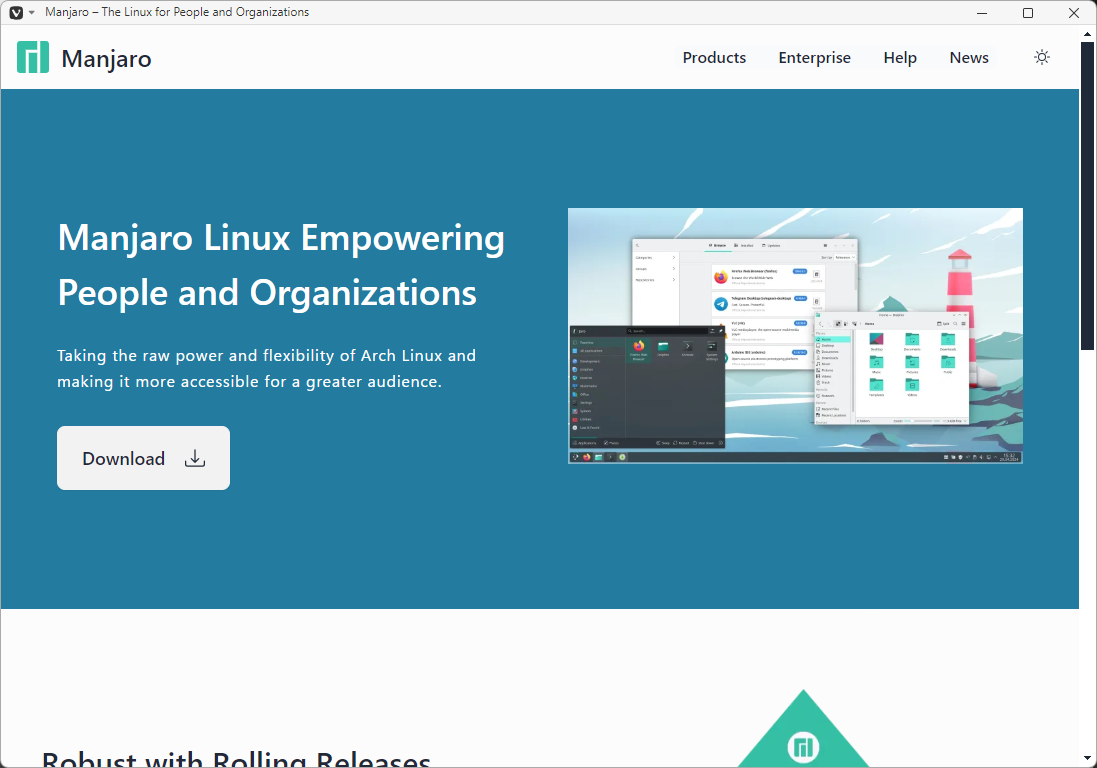Viewport: 1097px width, 768px height.
Task: Open the Enterprise menu
Action: [814, 57]
